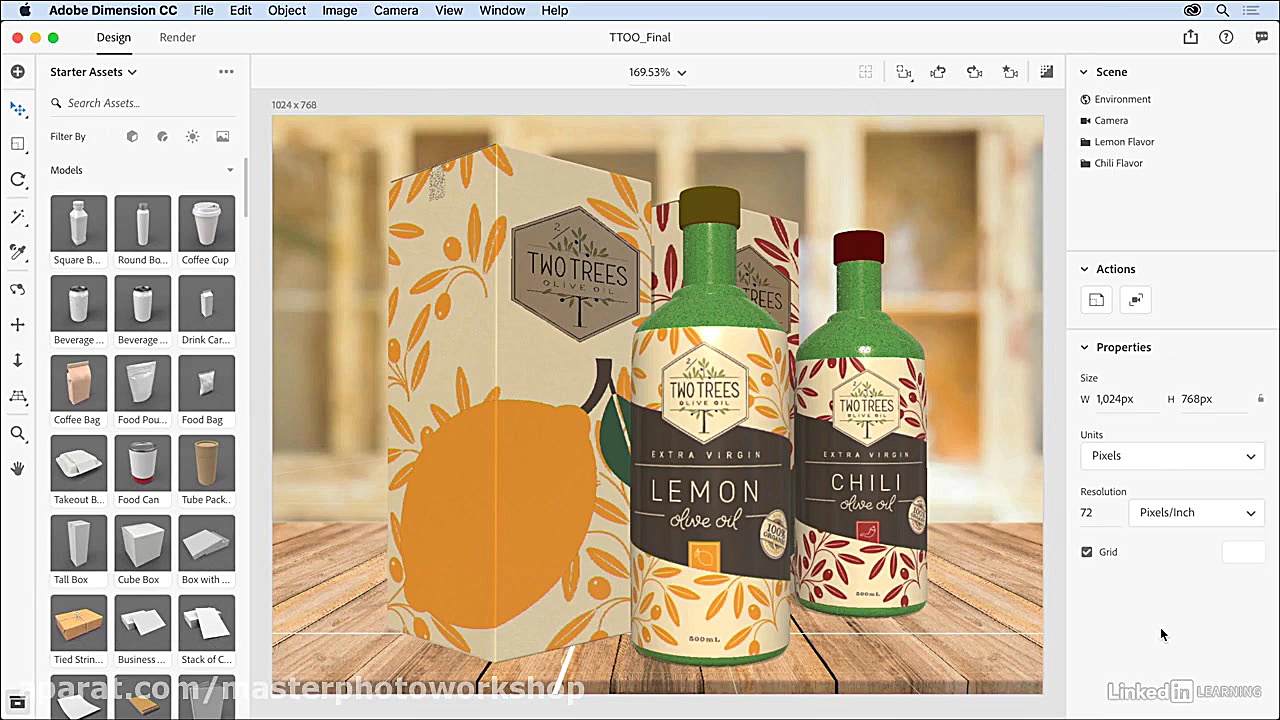Image resolution: width=1280 pixels, height=720 pixels.
Task: Filter assets by Materials
Action: (162, 136)
